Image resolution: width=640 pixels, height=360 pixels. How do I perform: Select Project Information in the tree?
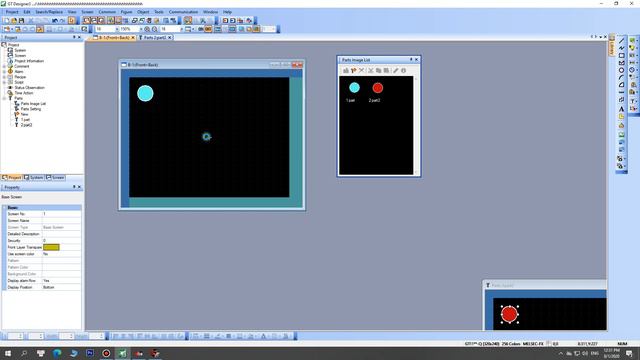click(x=29, y=61)
